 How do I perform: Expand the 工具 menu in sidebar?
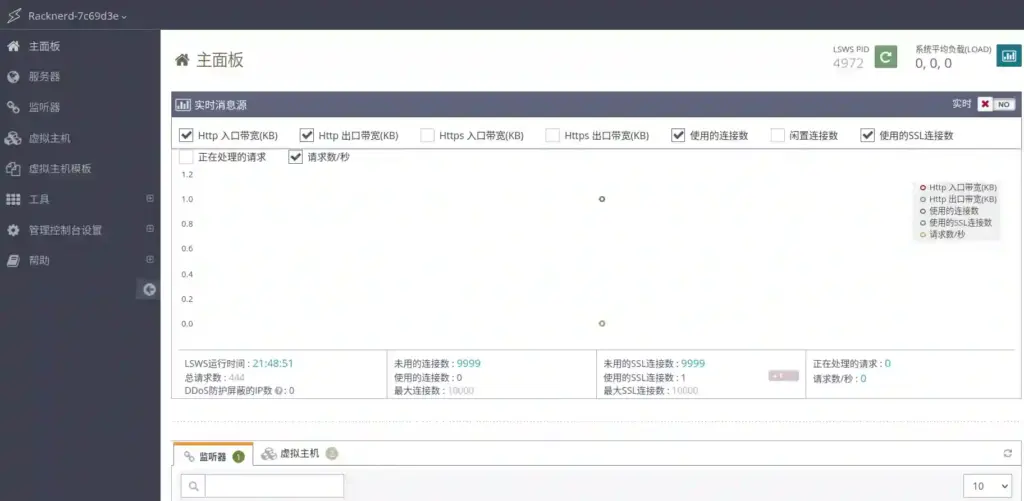click(149, 199)
